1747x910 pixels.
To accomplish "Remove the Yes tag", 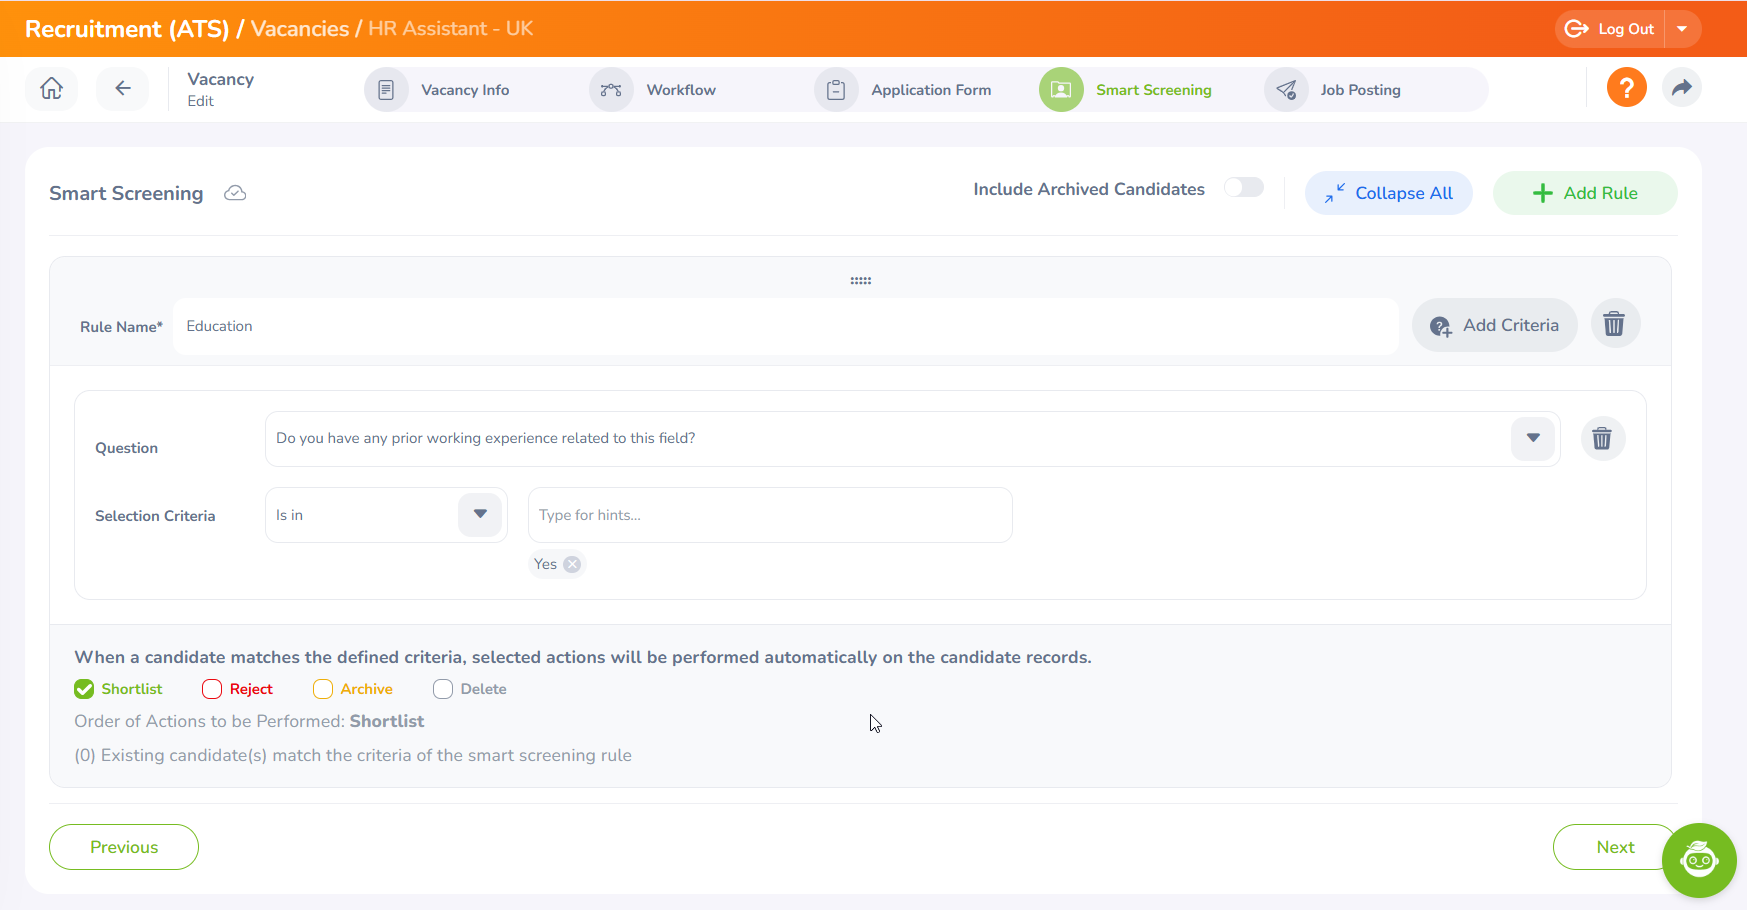I will [x=572, y=564].
